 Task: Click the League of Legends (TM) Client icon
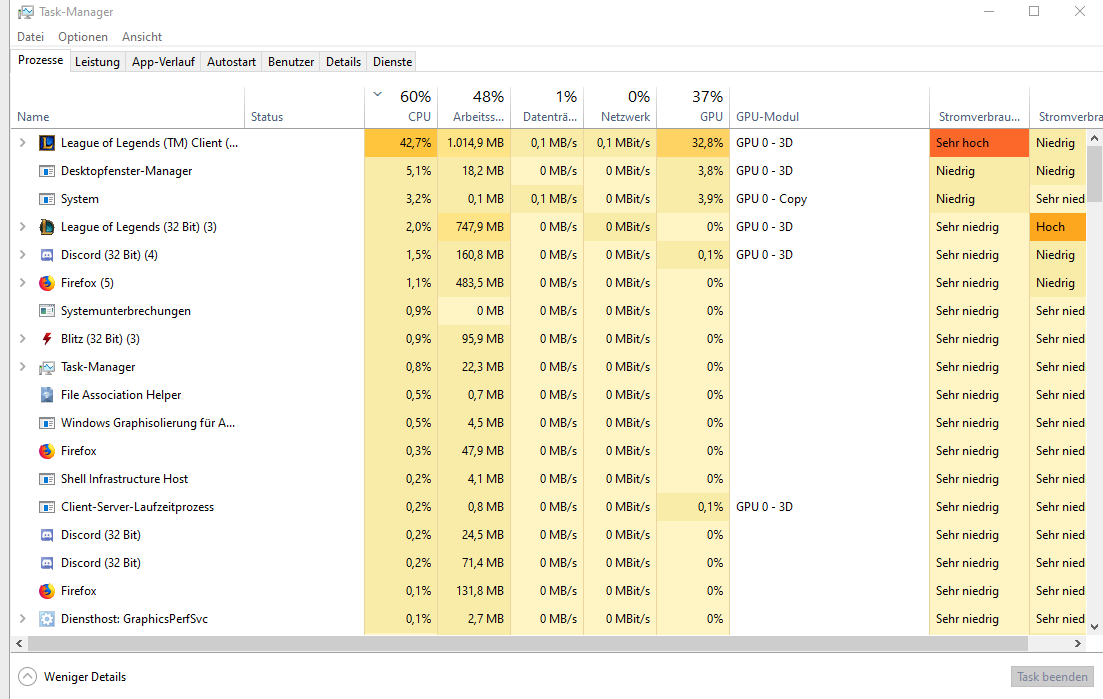(x=46, y=143)
